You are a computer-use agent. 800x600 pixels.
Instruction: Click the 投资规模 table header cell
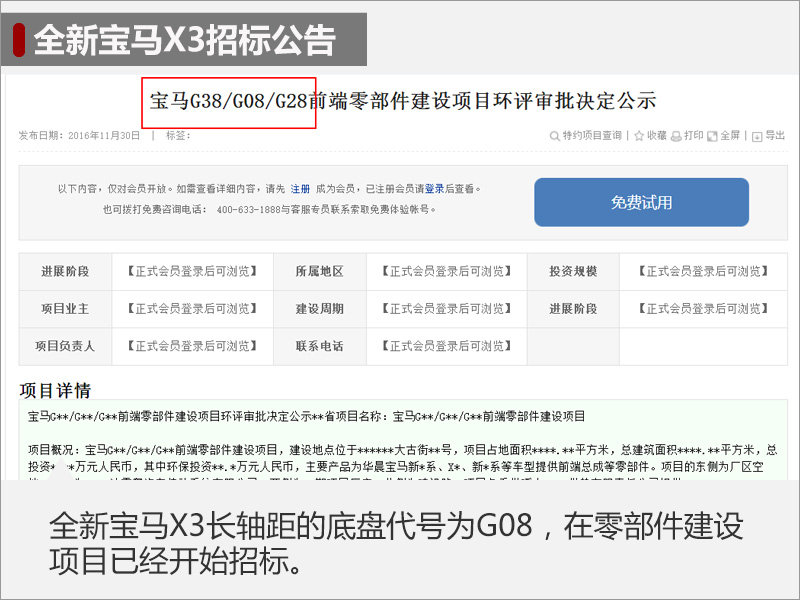pos(573,271)
